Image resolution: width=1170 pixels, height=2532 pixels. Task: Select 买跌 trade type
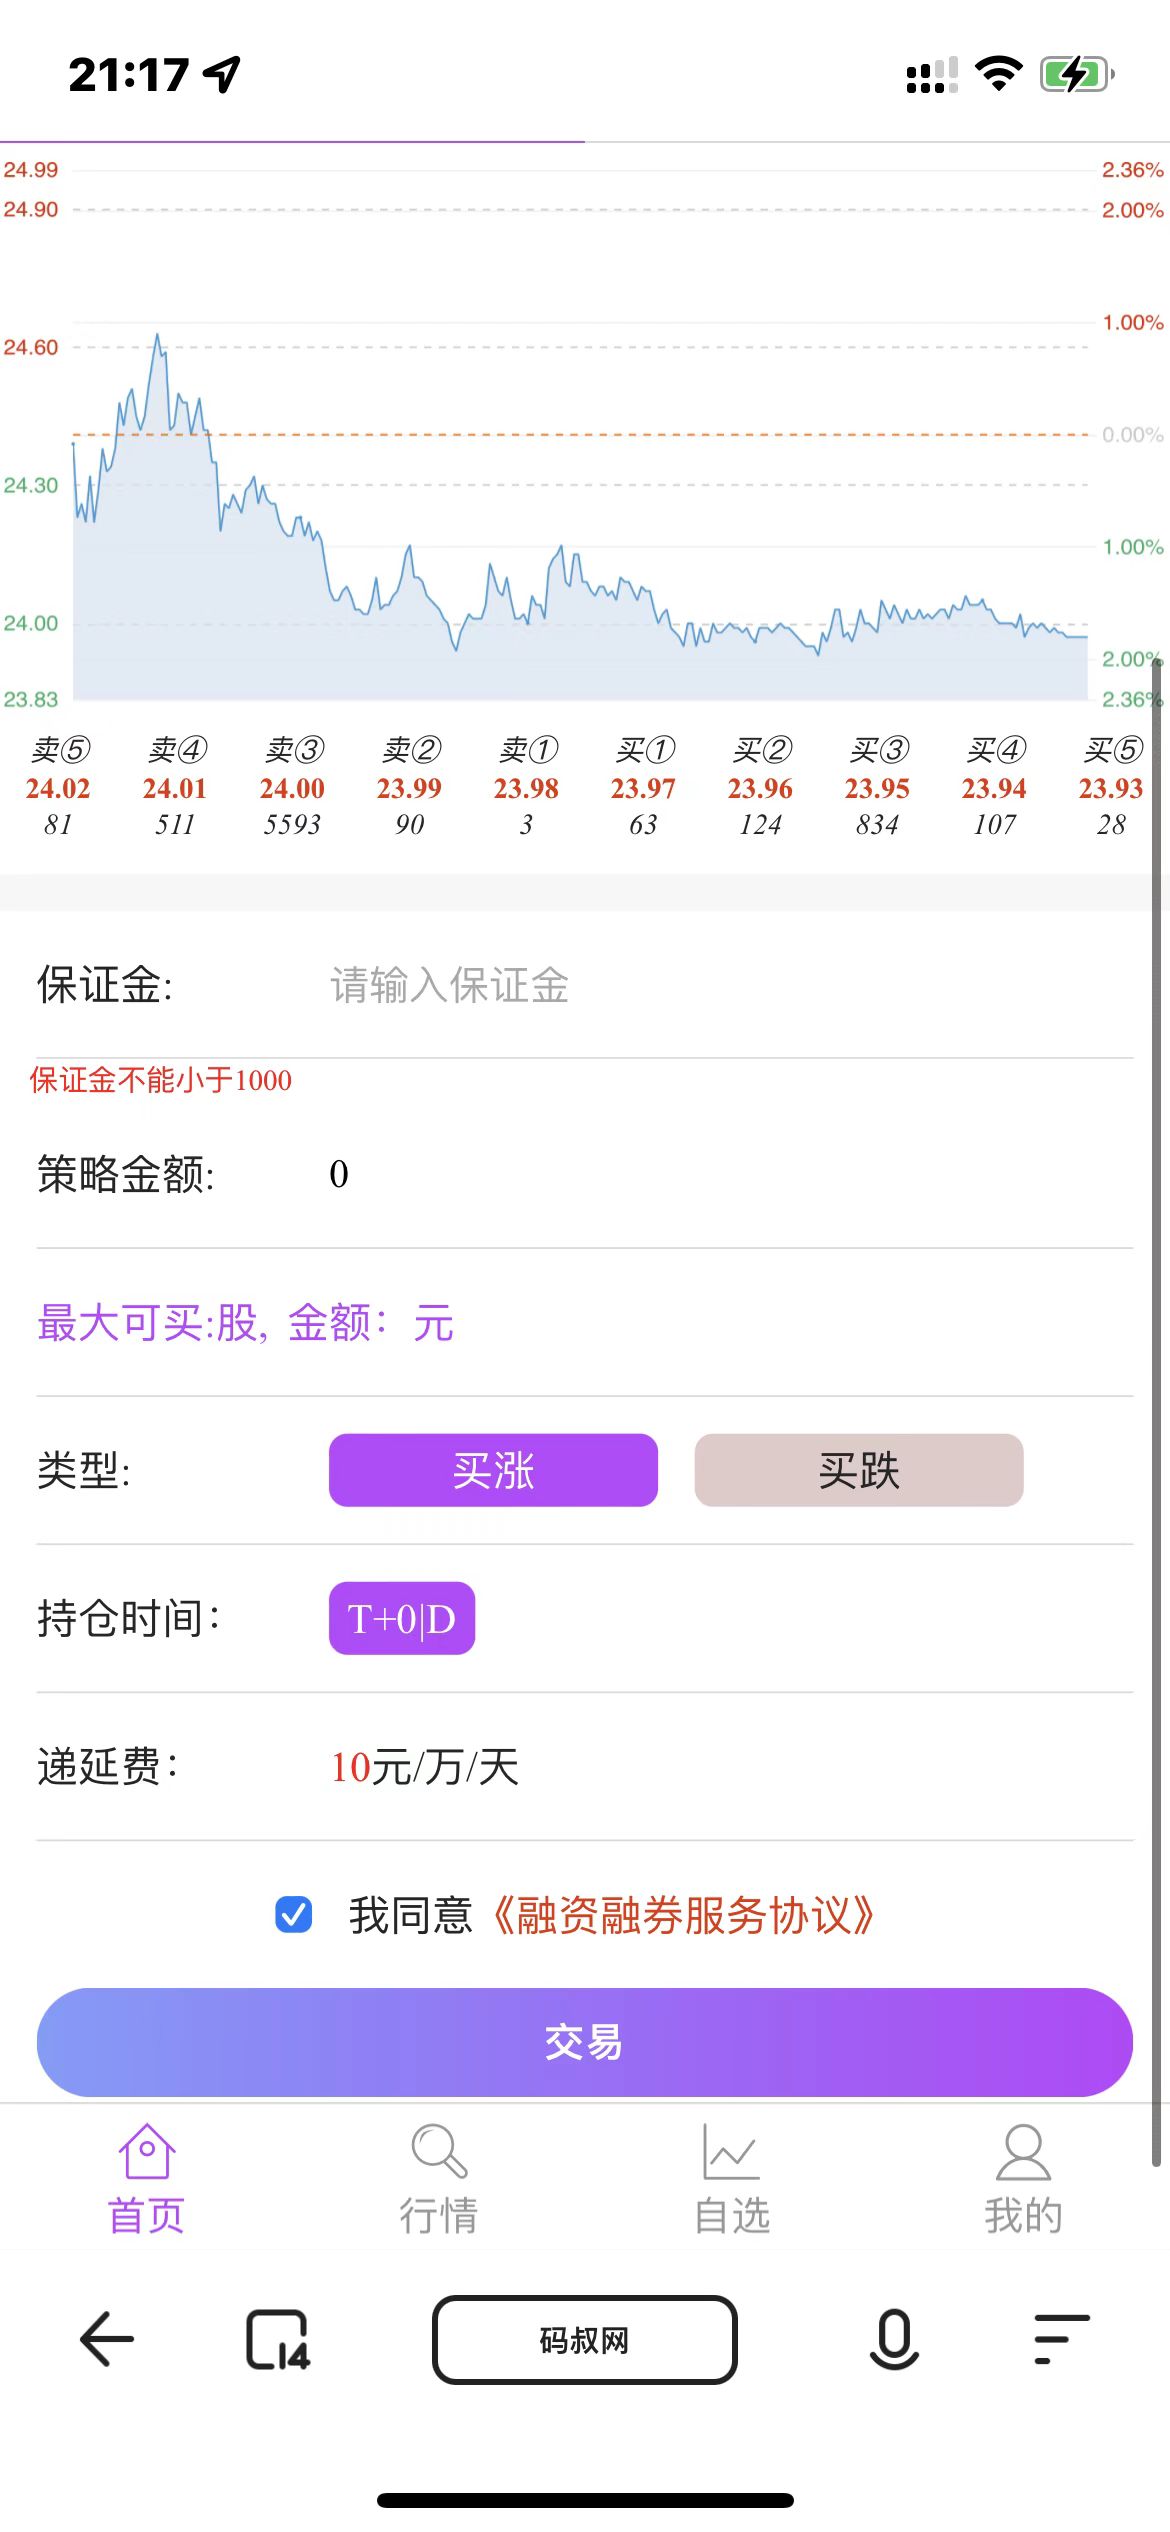[858, 1470]
